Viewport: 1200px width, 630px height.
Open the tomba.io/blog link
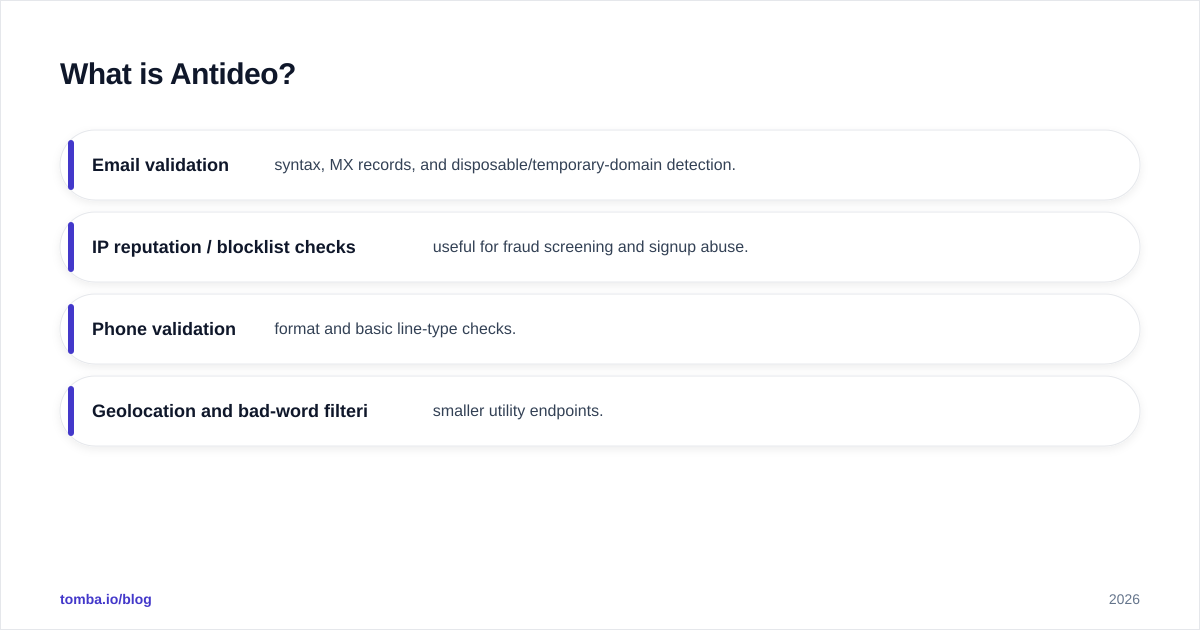(106, 599)
